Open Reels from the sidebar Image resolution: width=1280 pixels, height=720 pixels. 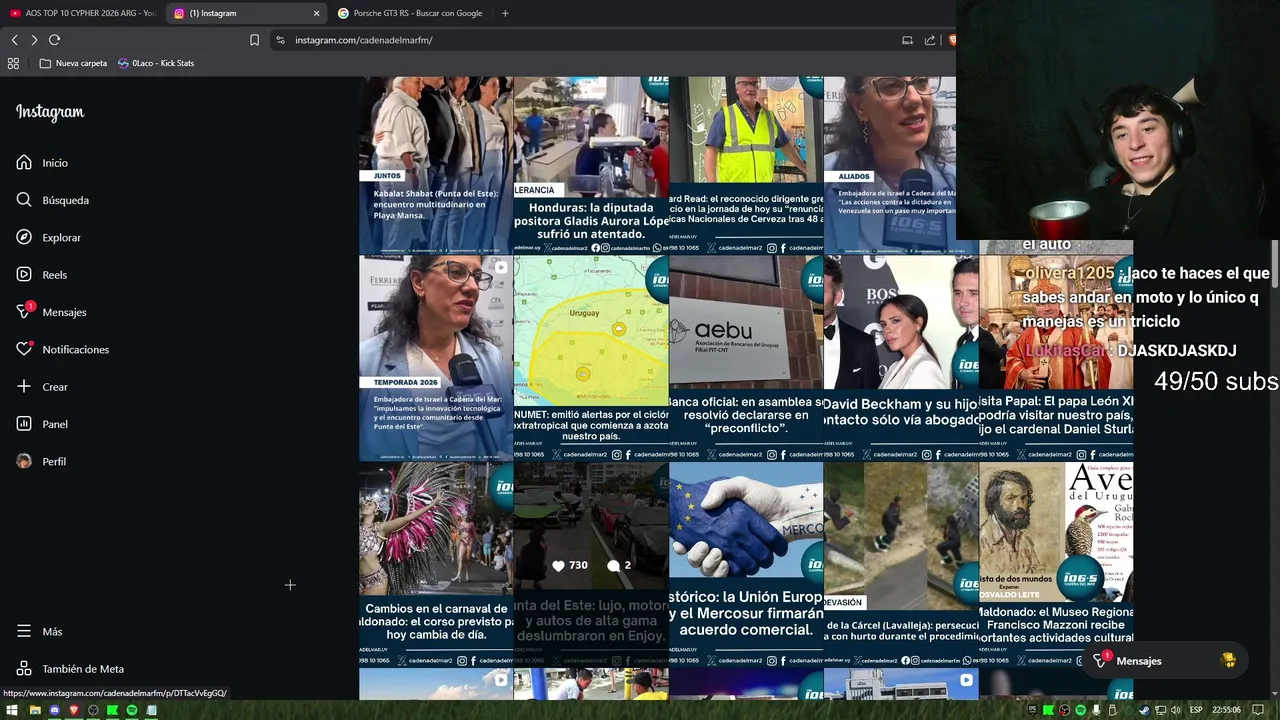pyautogui.click(x=41, y=275)
